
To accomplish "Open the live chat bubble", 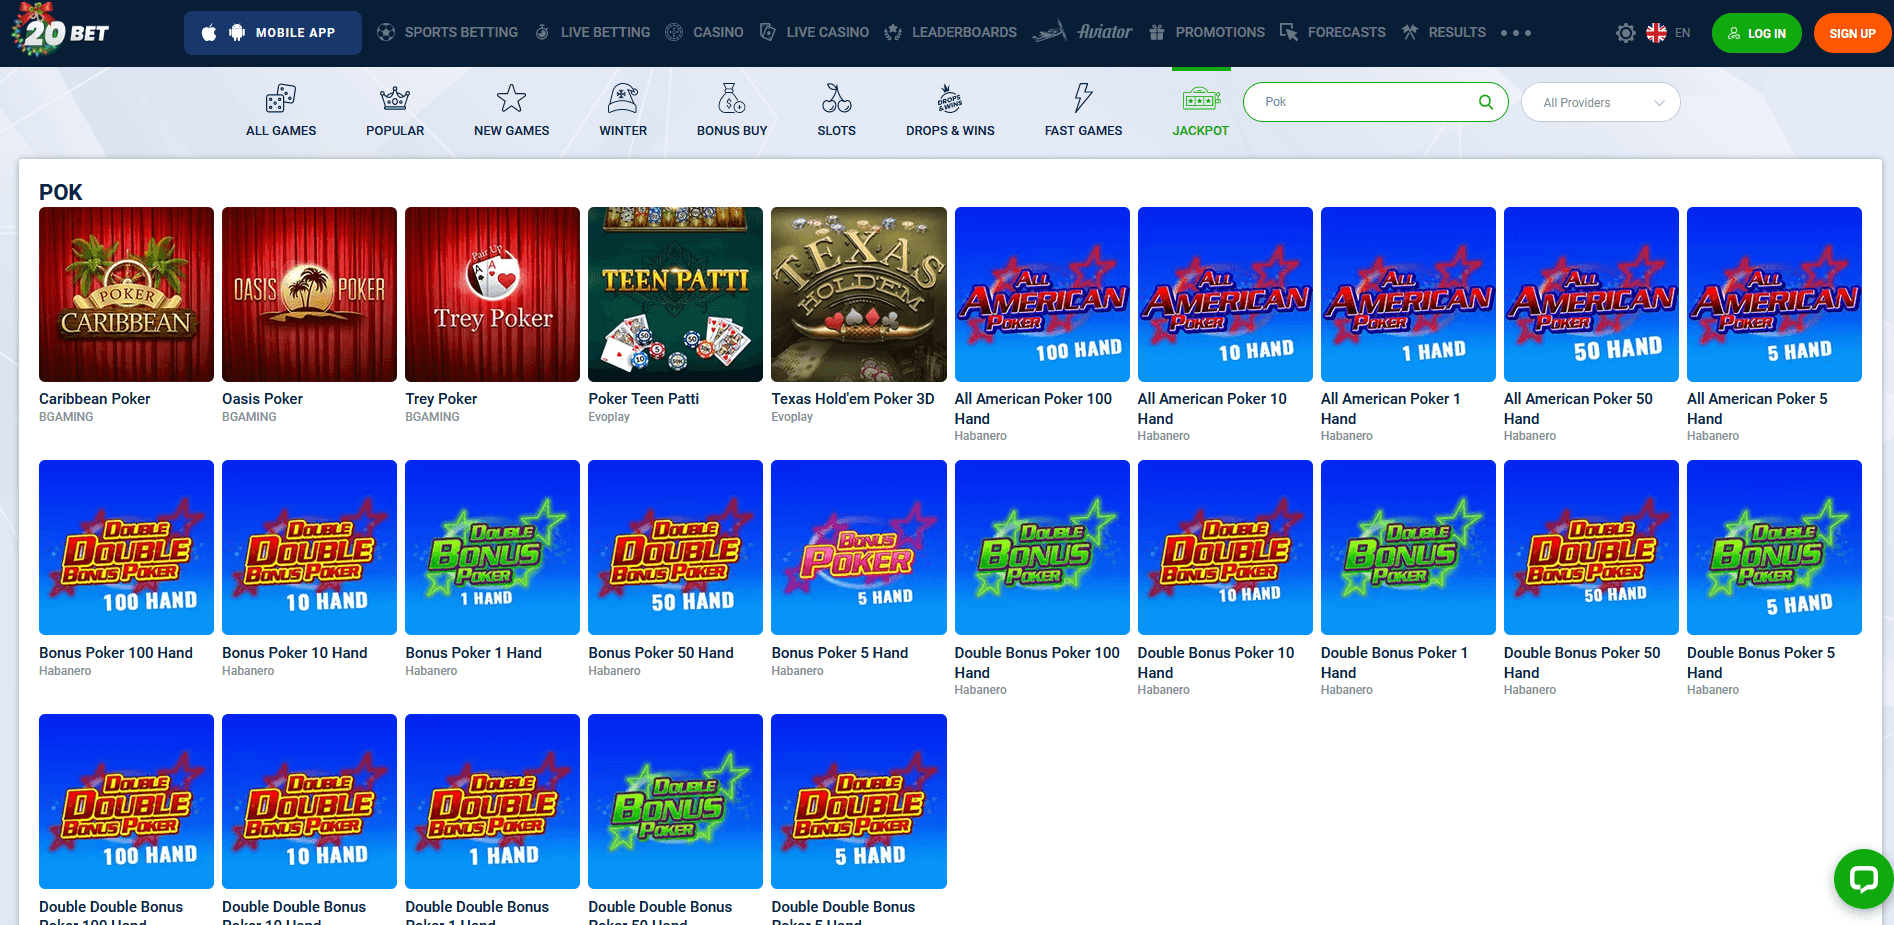I will pyautogui.click(x=1863, y=879).
